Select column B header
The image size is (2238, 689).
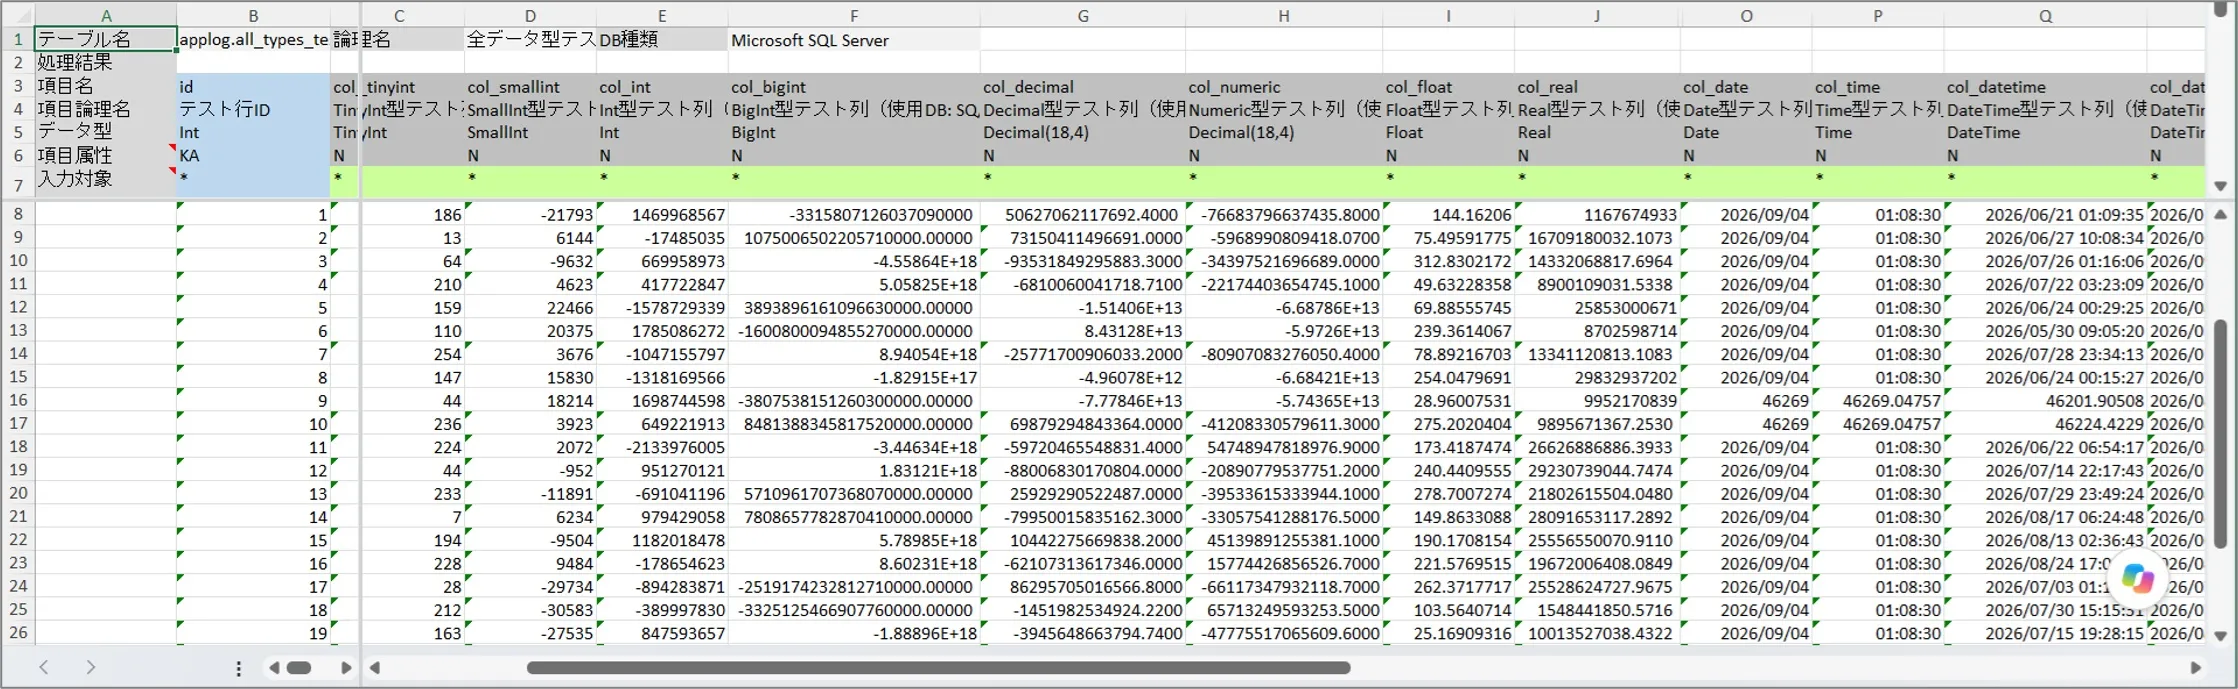(253, 15)
